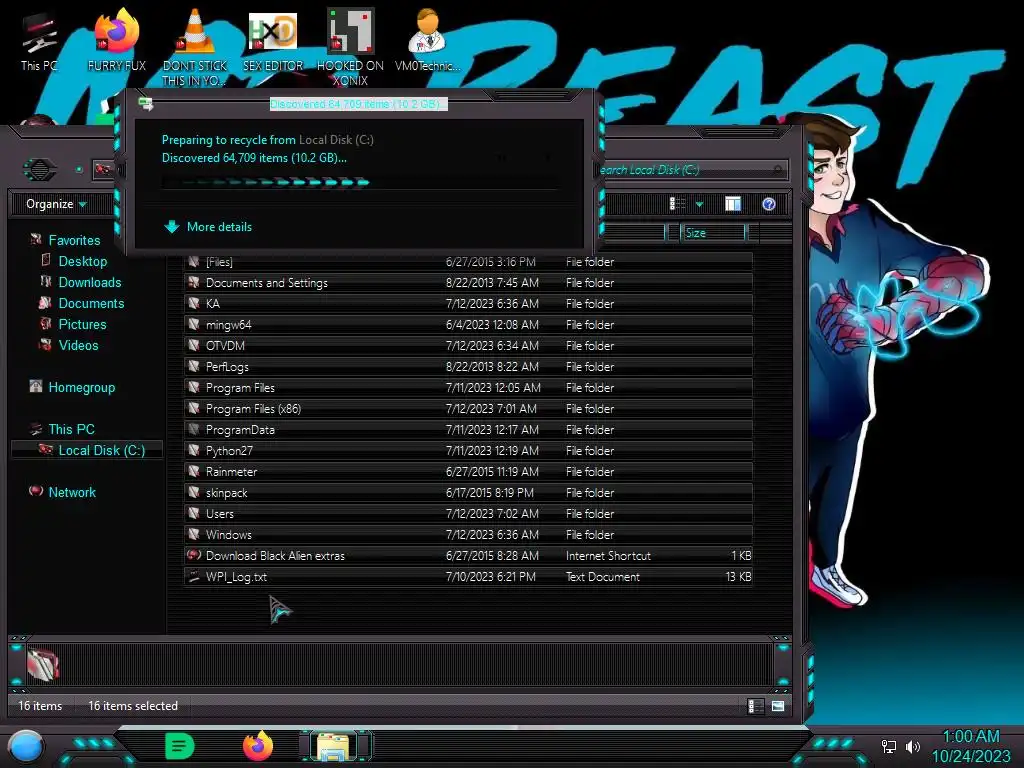The height and width of the screenshot is (768, 1024).
Task: Click the network tray icon
Action: (x=889, y=746)
